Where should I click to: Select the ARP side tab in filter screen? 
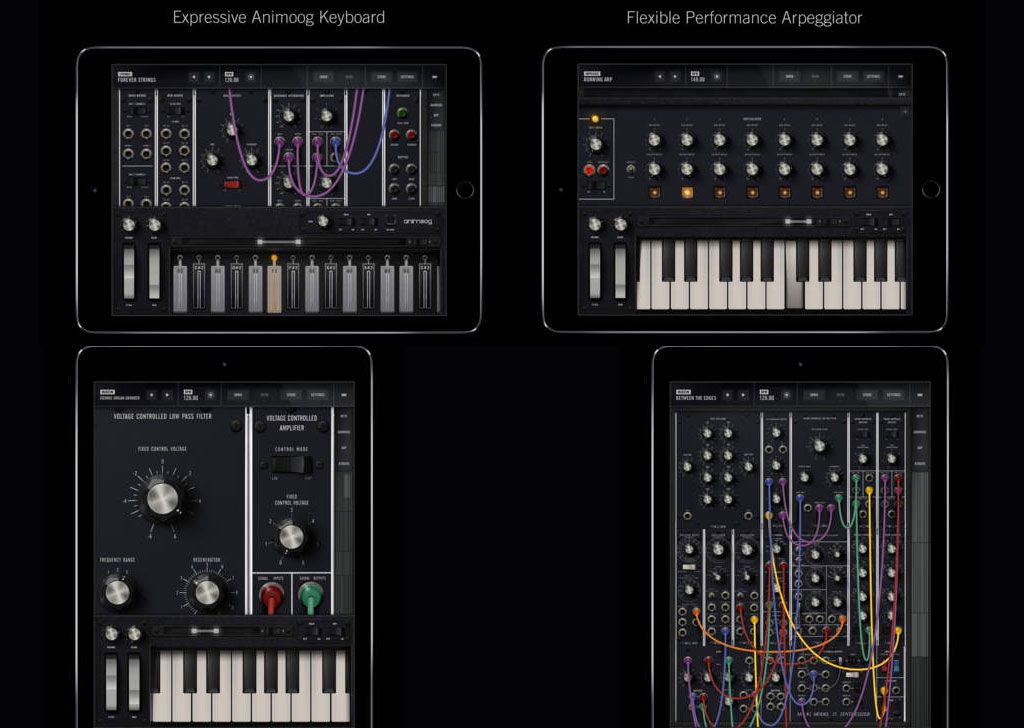point(344,448)
